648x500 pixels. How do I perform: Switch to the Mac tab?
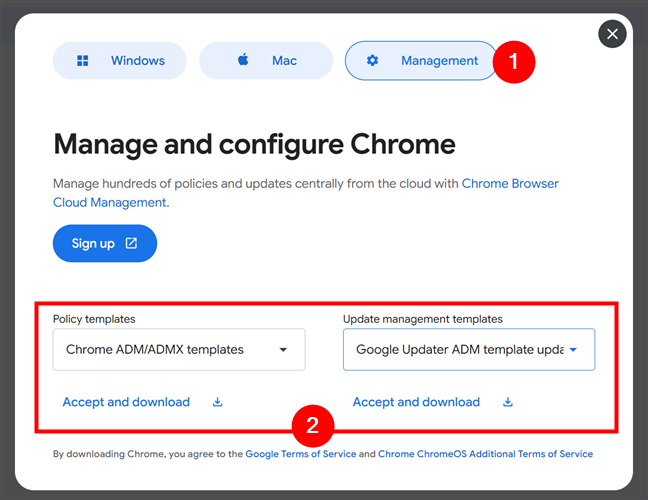(x=266, y=61)
